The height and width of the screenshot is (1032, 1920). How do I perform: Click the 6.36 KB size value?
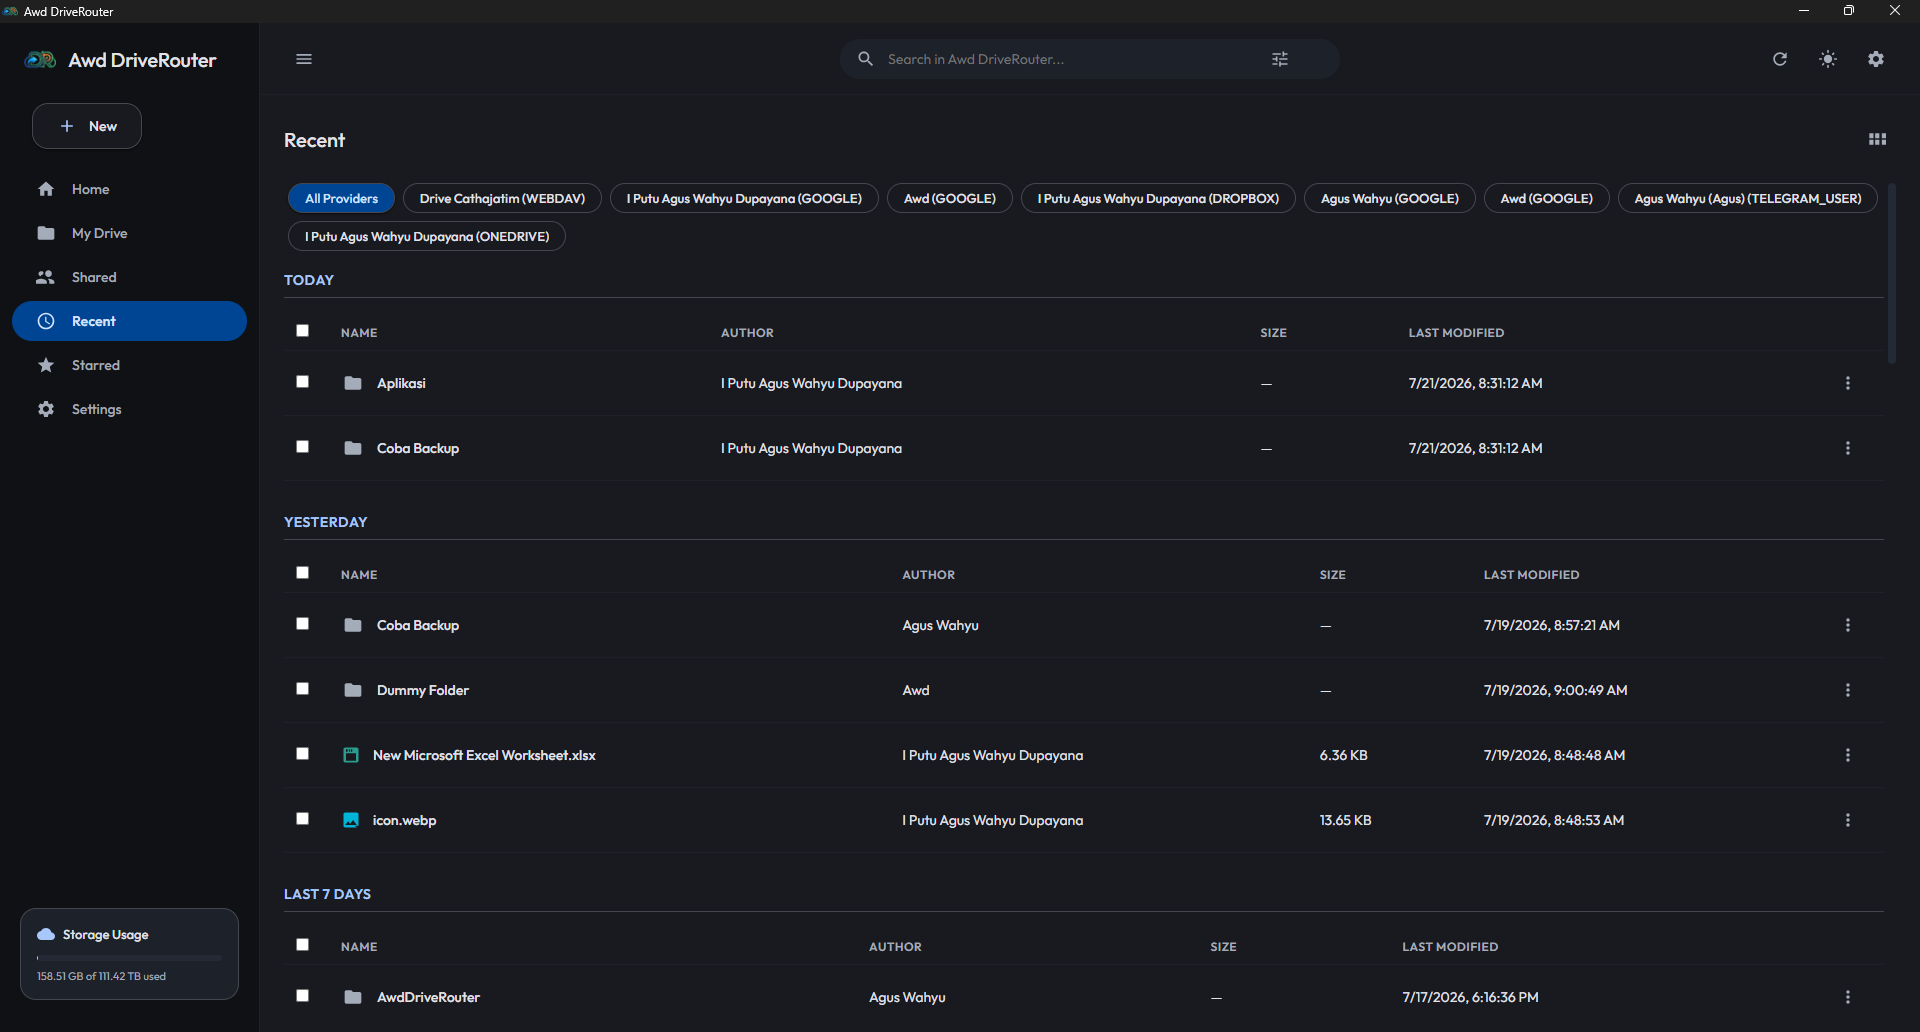1343,755
